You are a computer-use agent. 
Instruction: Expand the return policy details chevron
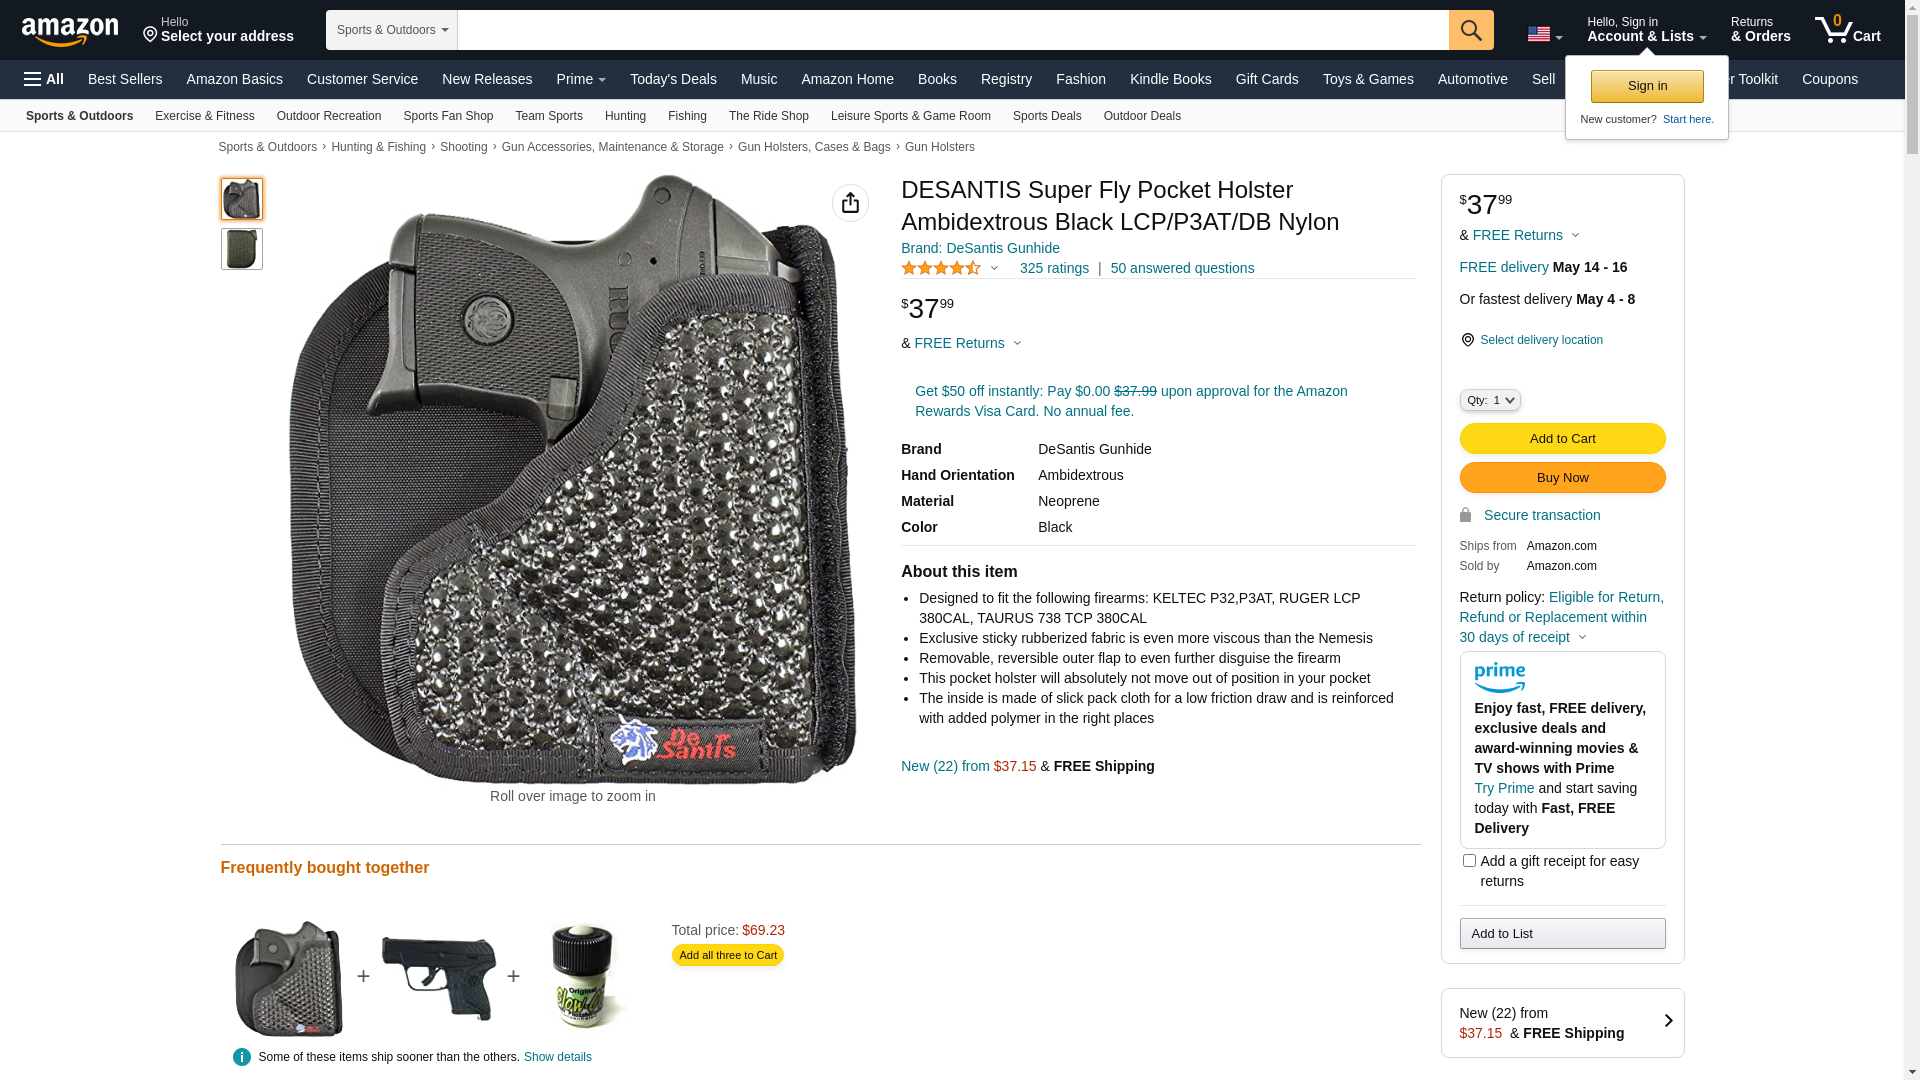[1582, 638]
